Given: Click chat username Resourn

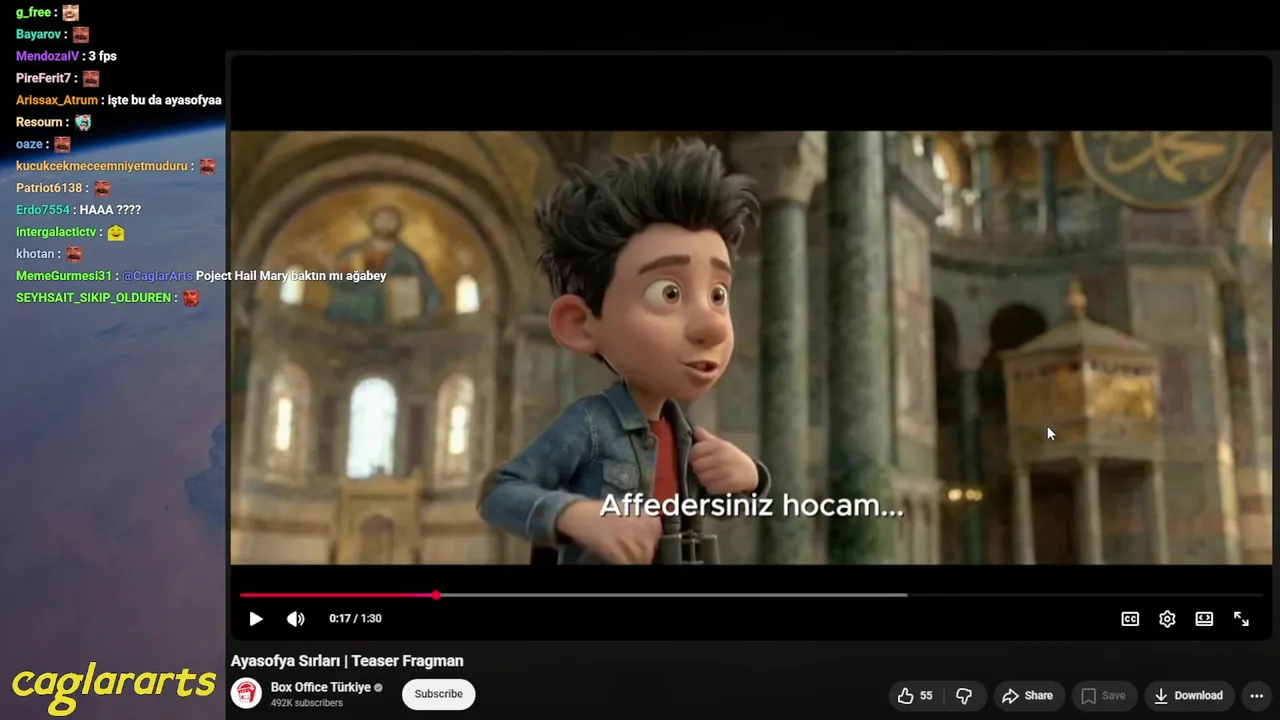Looking at the screenshot, I should [40, 123].
